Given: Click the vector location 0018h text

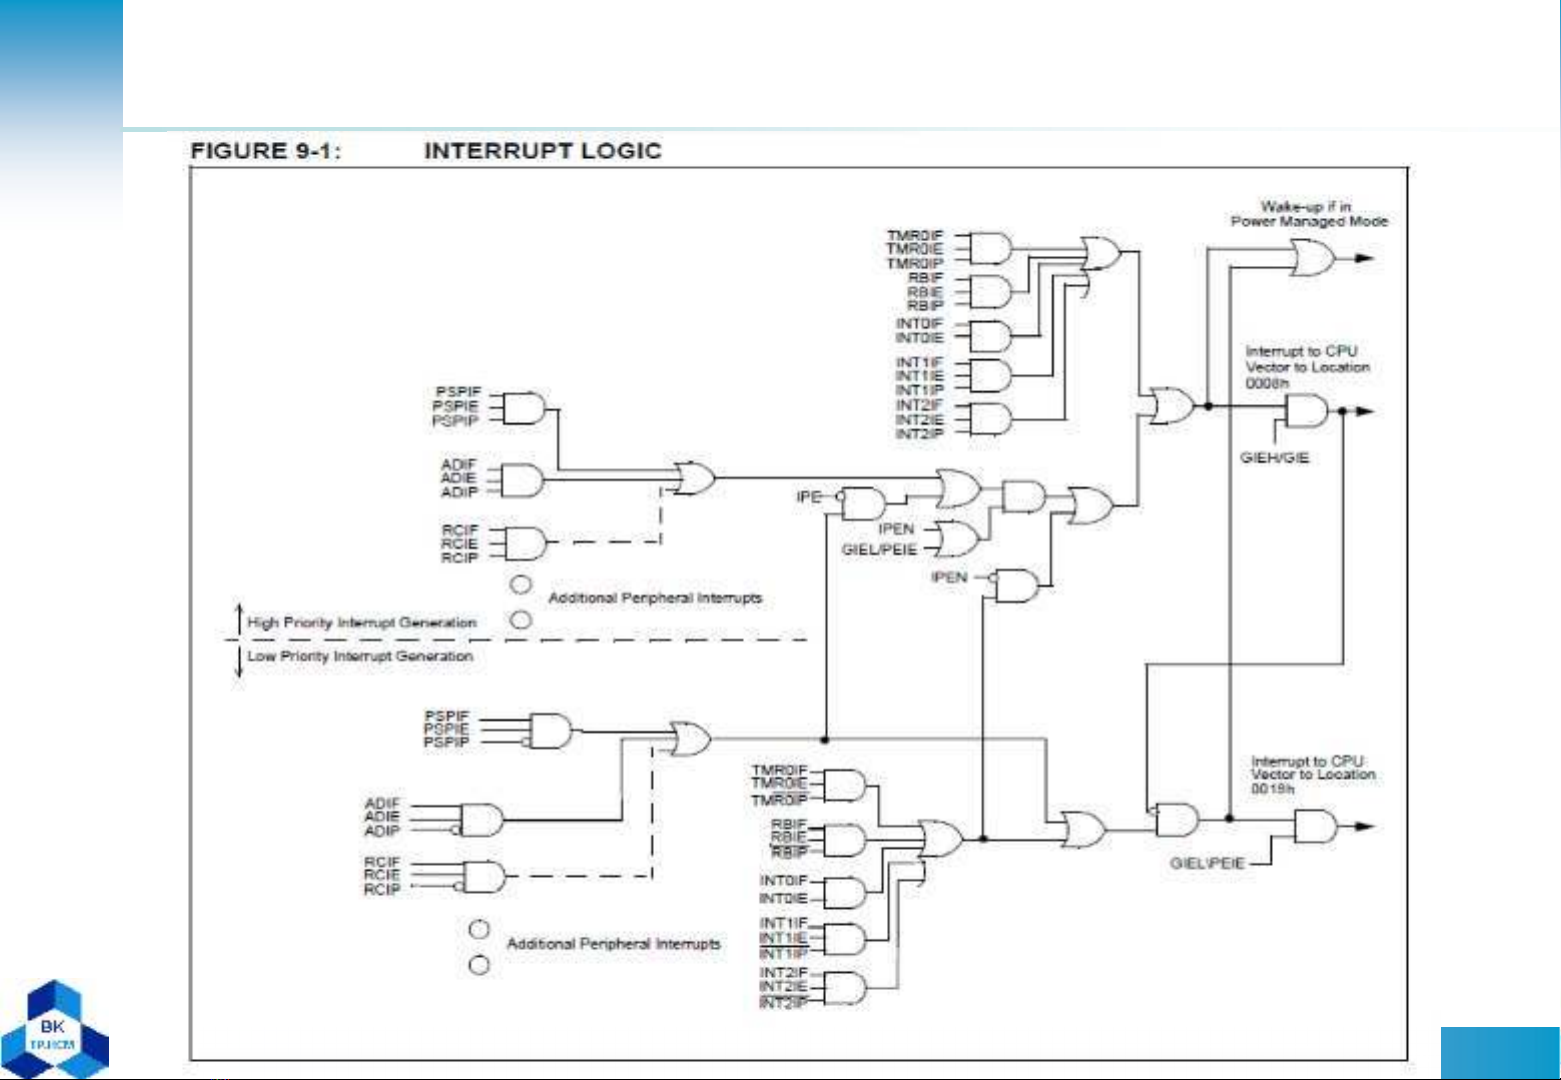Looking at the screenshot, I should click(x=1272, y=789).
